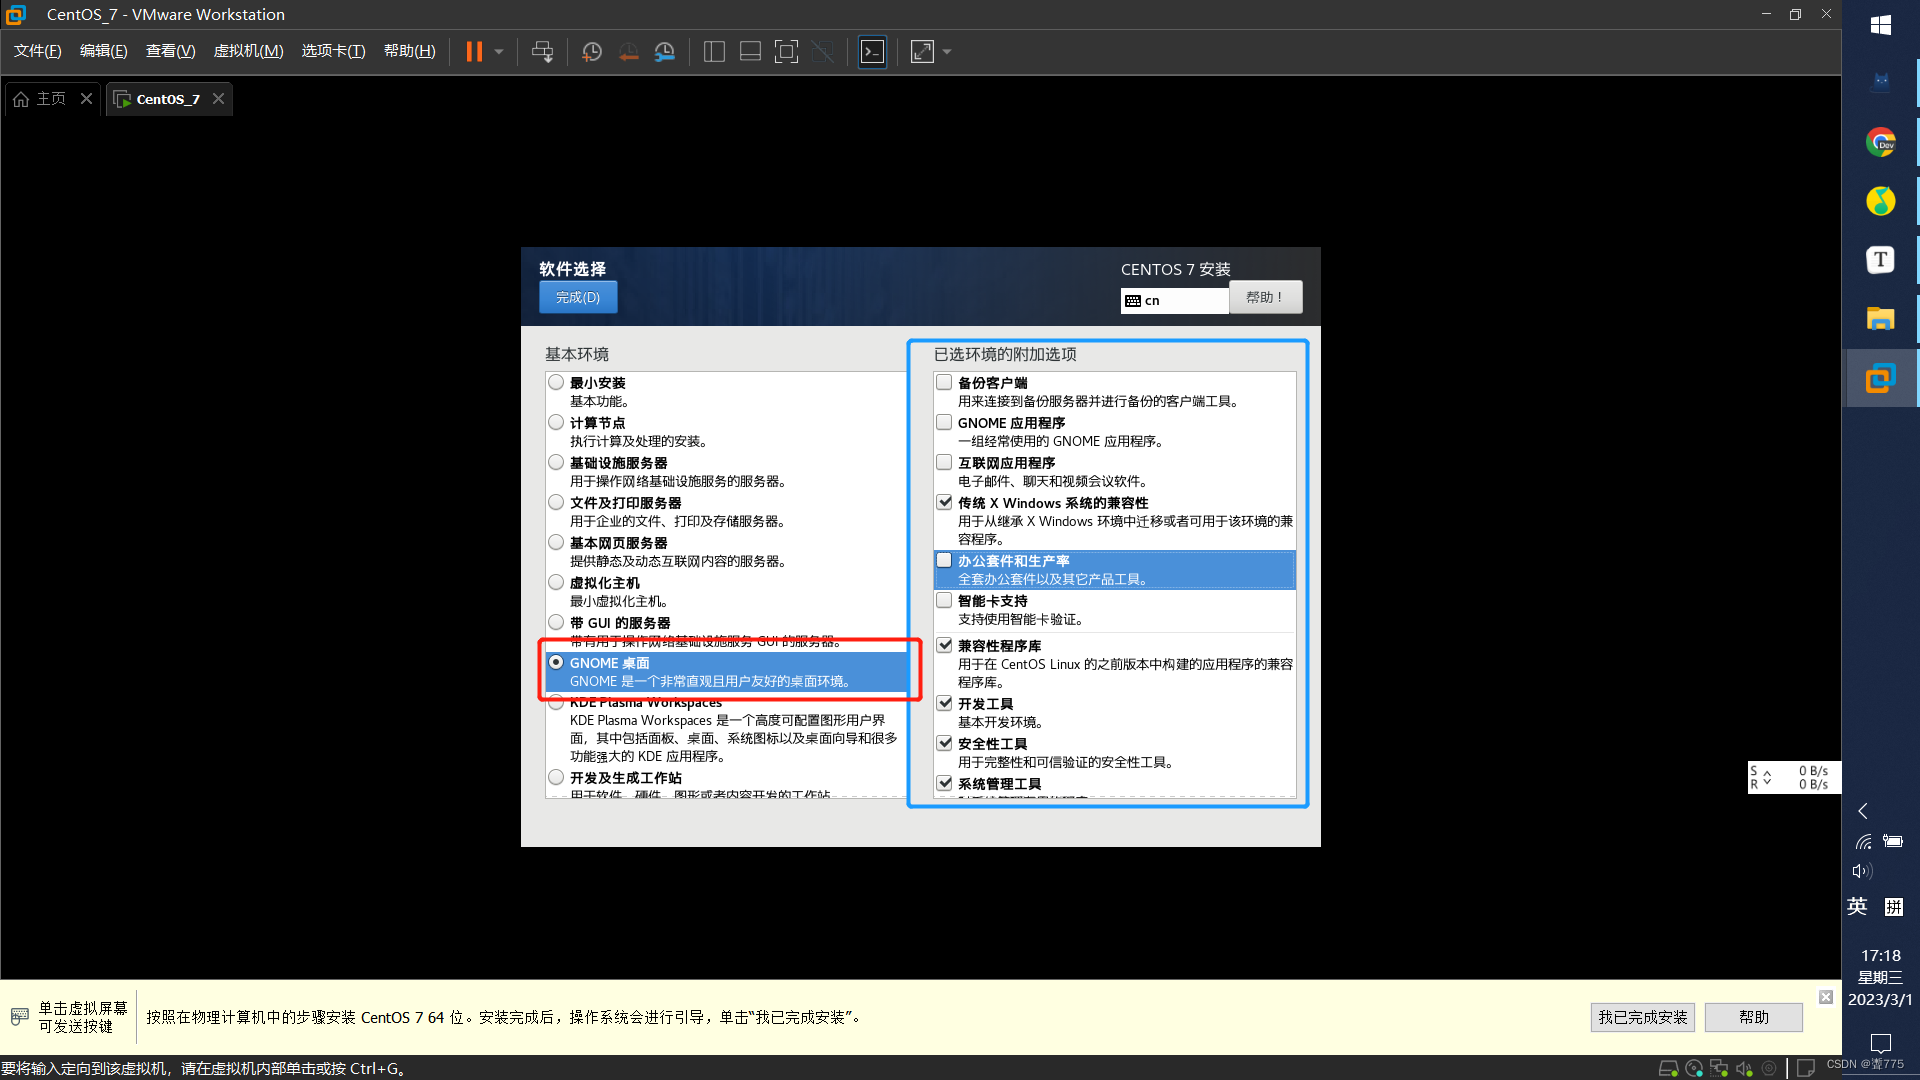Click the terminal/console icon in toolbar
This screenshot has height=1080, width=1920.
coord(872,53)
